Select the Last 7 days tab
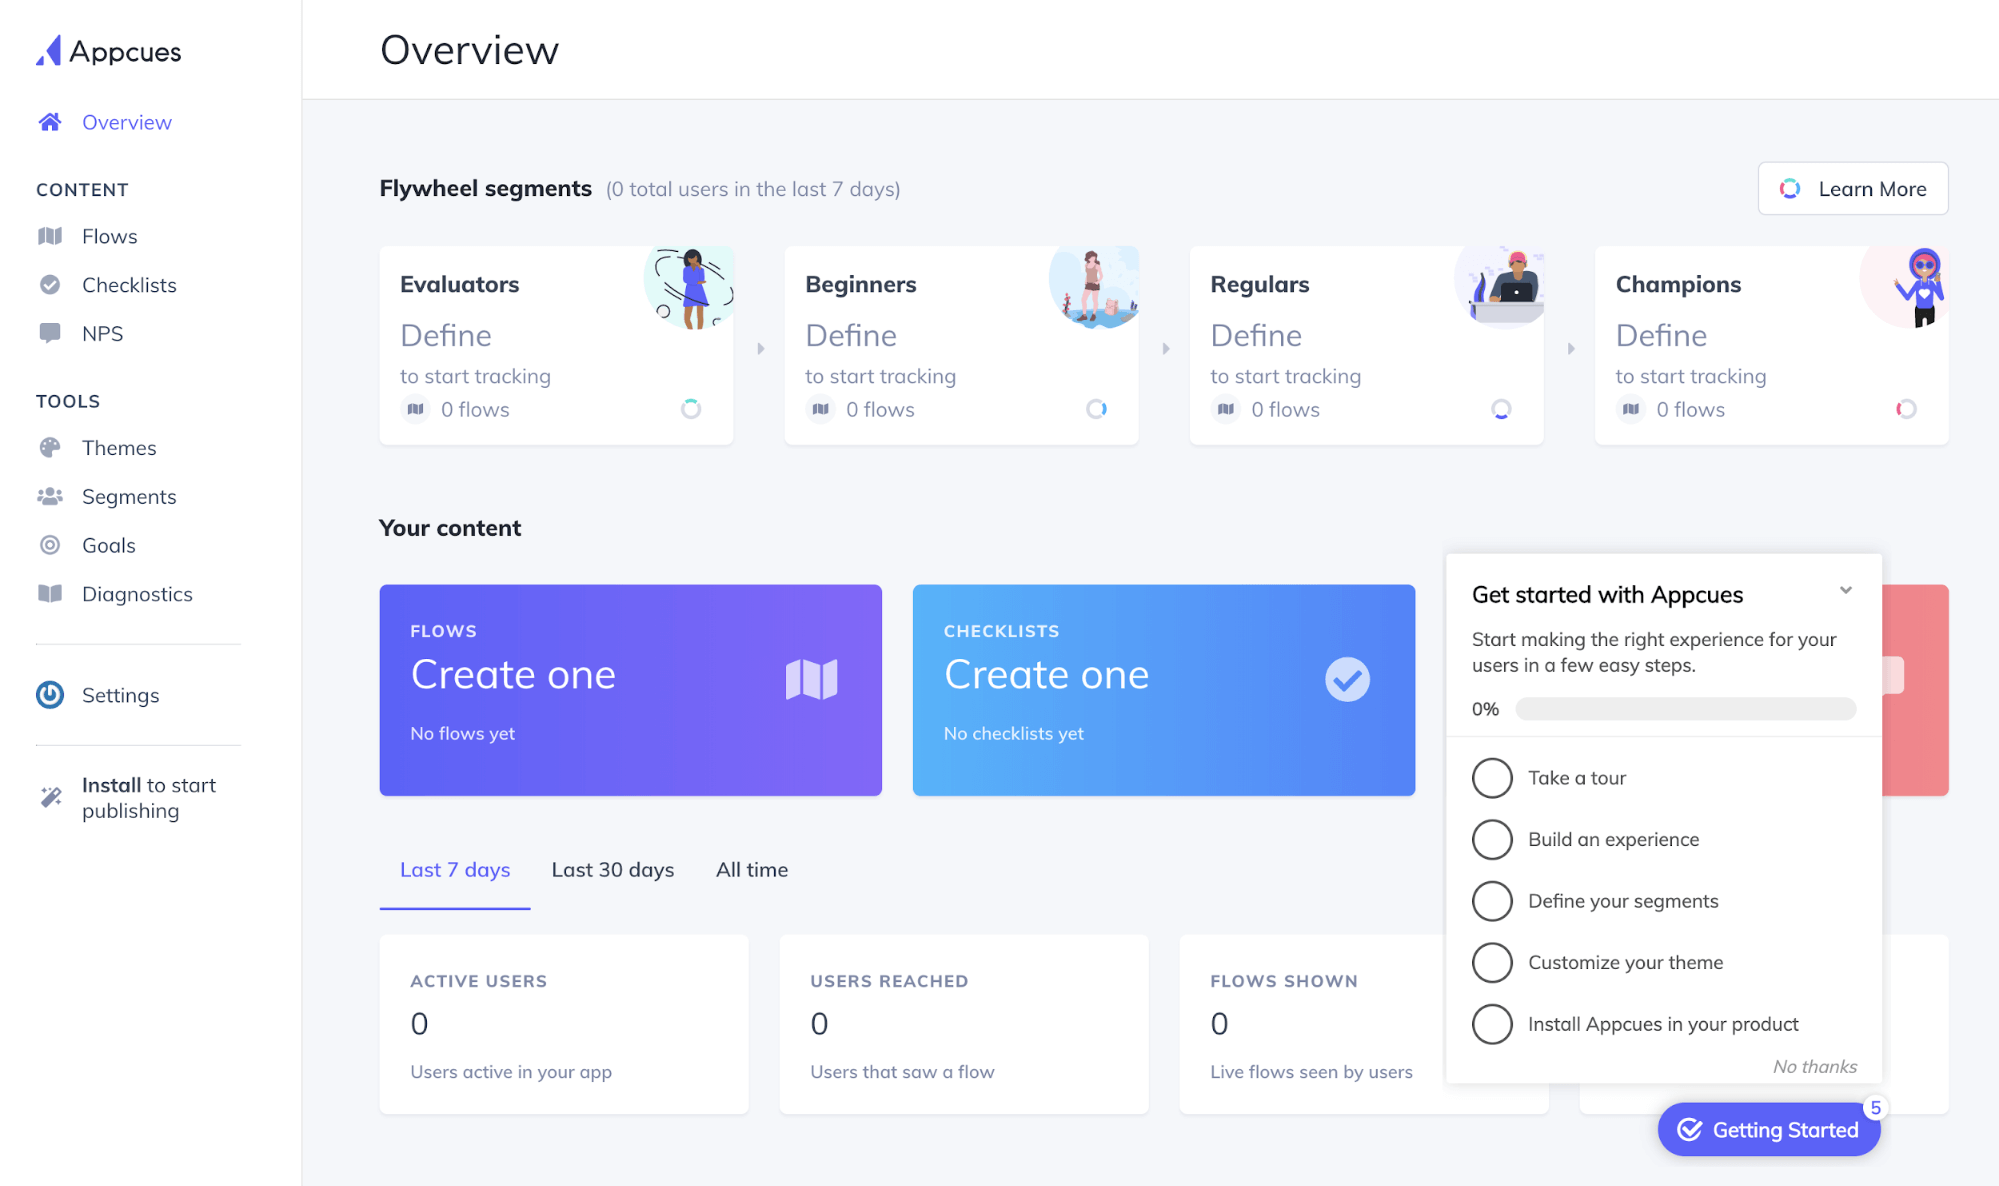This screenshot has height=1186, width=1999. (455, 870)
